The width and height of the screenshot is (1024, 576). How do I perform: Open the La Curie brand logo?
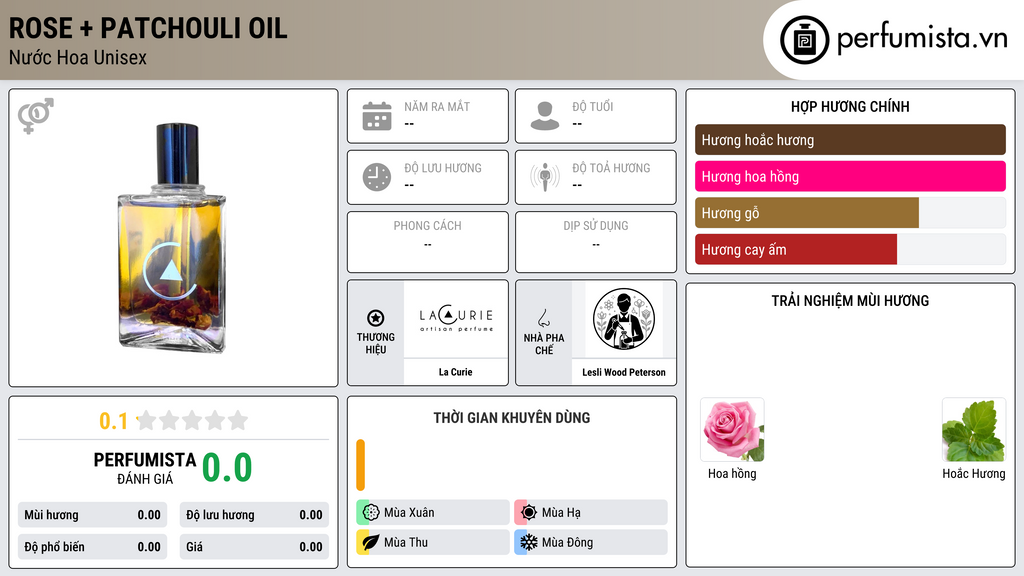[456, 319]
